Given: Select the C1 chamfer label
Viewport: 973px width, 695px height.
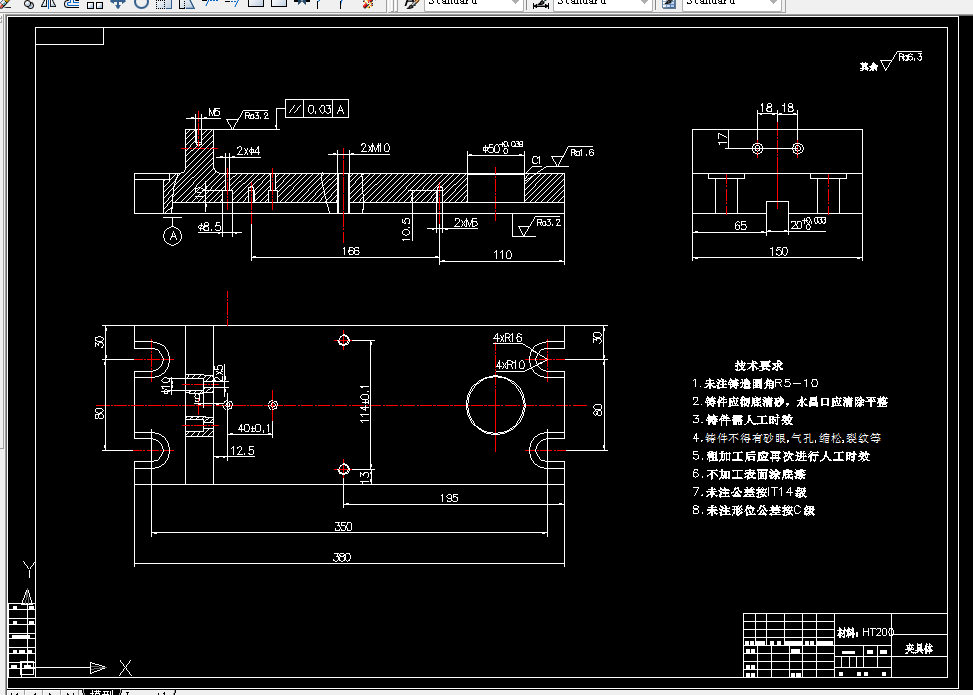Looking at the screenshot, I should [537, 160].
